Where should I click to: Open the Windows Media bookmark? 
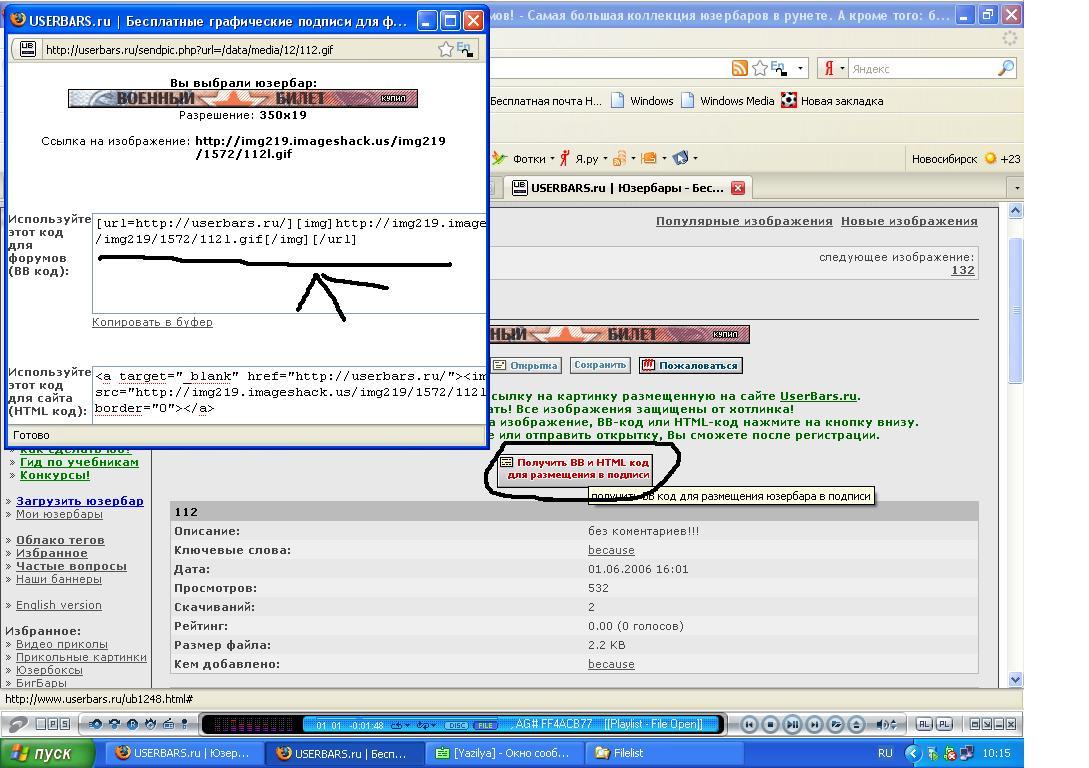[x=727, y=101]
